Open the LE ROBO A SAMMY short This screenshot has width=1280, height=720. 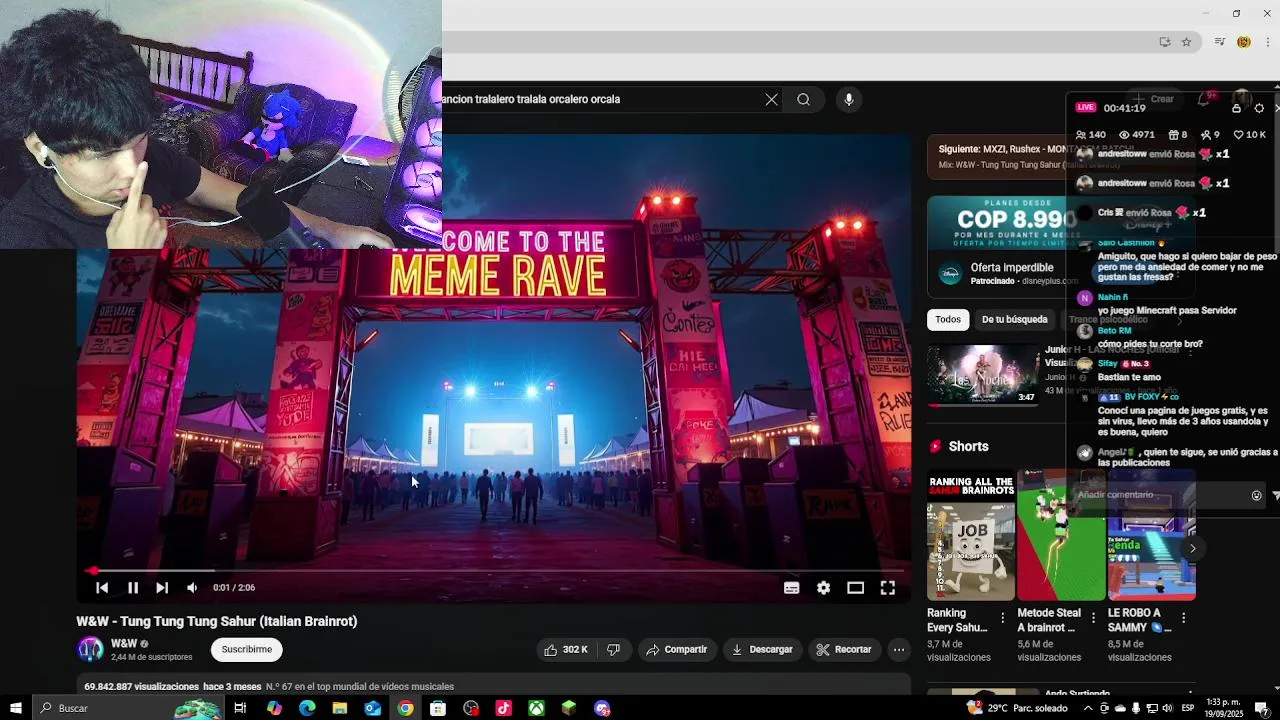click(x=1151, y=535)
